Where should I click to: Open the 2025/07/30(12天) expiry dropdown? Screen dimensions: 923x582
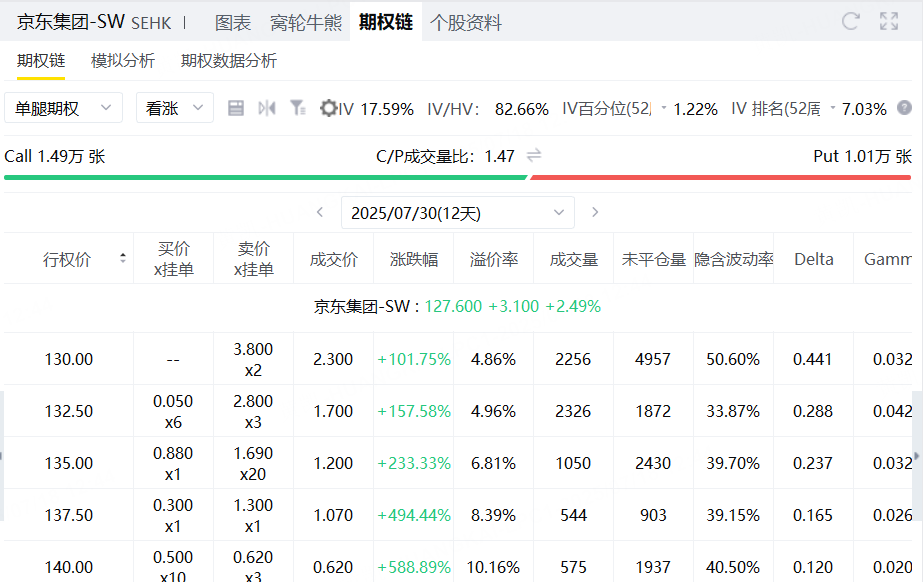tap(457, 212)
